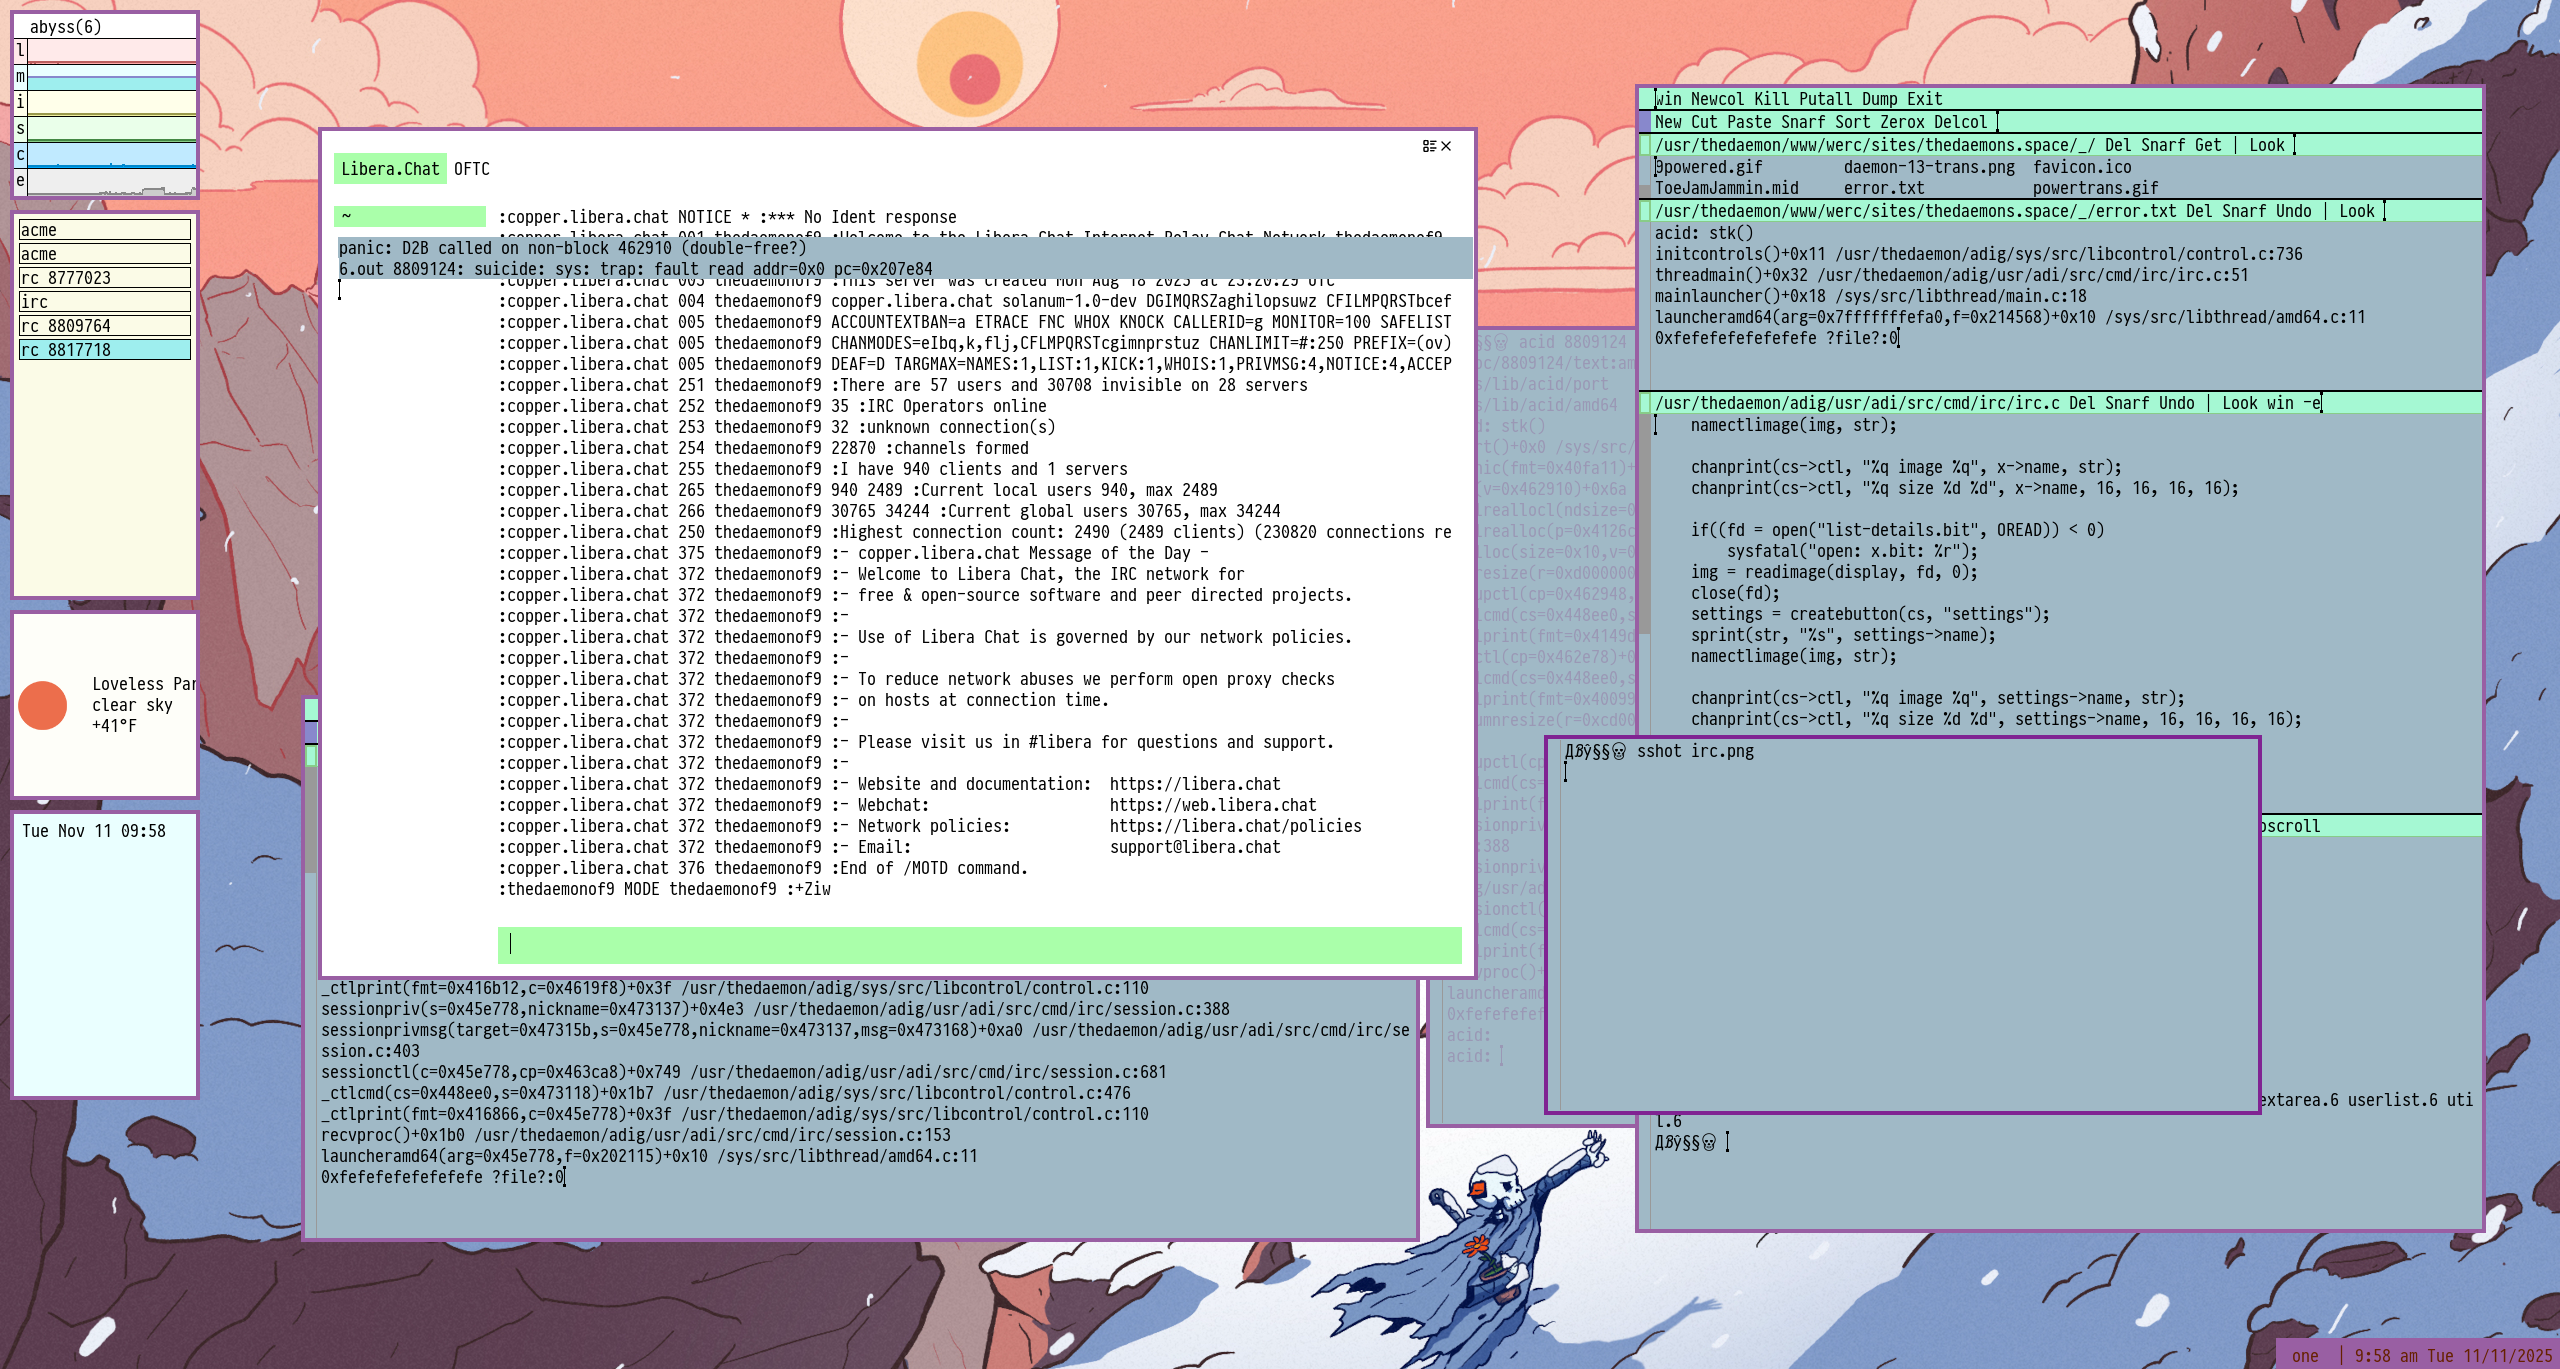Switch to the Libera.Chat network tab
This screenshot has width=2560, height=1369.
click(x=390, y=169)
